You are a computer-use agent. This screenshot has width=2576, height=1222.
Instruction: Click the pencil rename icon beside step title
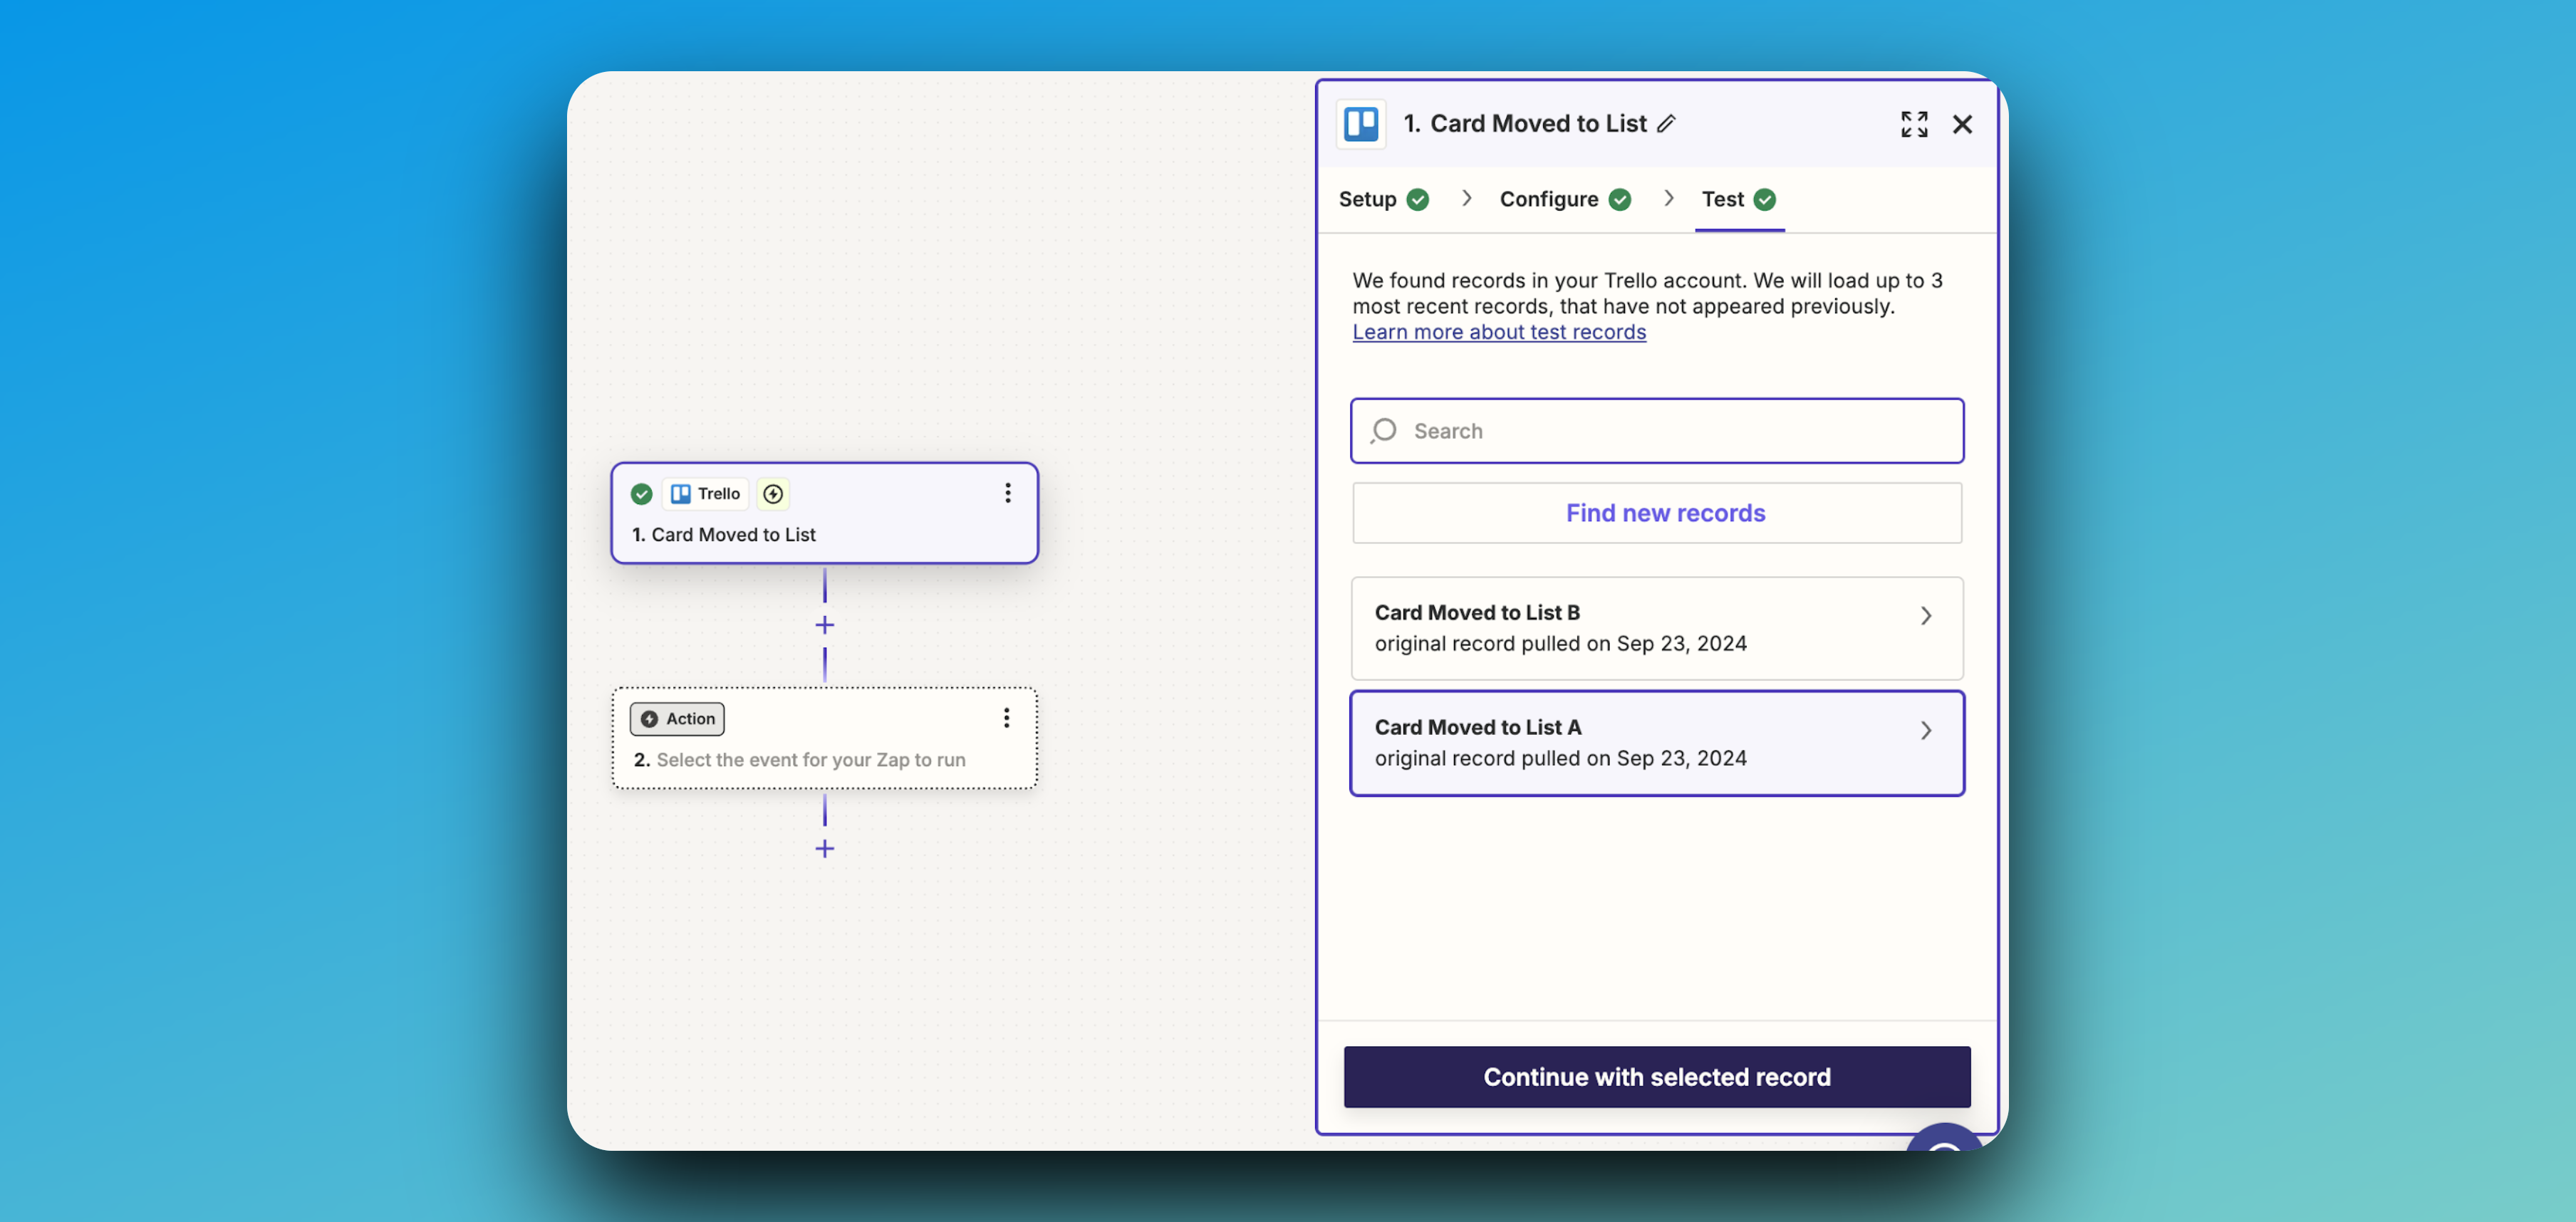pyautogui.click(x=1665, y=124)
